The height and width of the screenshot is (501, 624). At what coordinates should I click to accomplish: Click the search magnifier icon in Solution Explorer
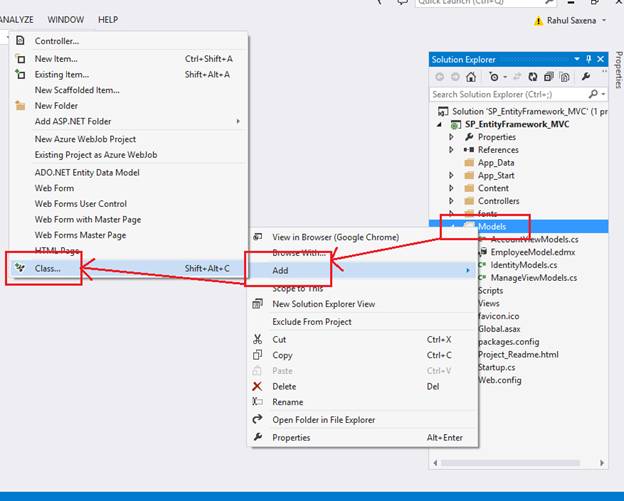tap(593, 94)
